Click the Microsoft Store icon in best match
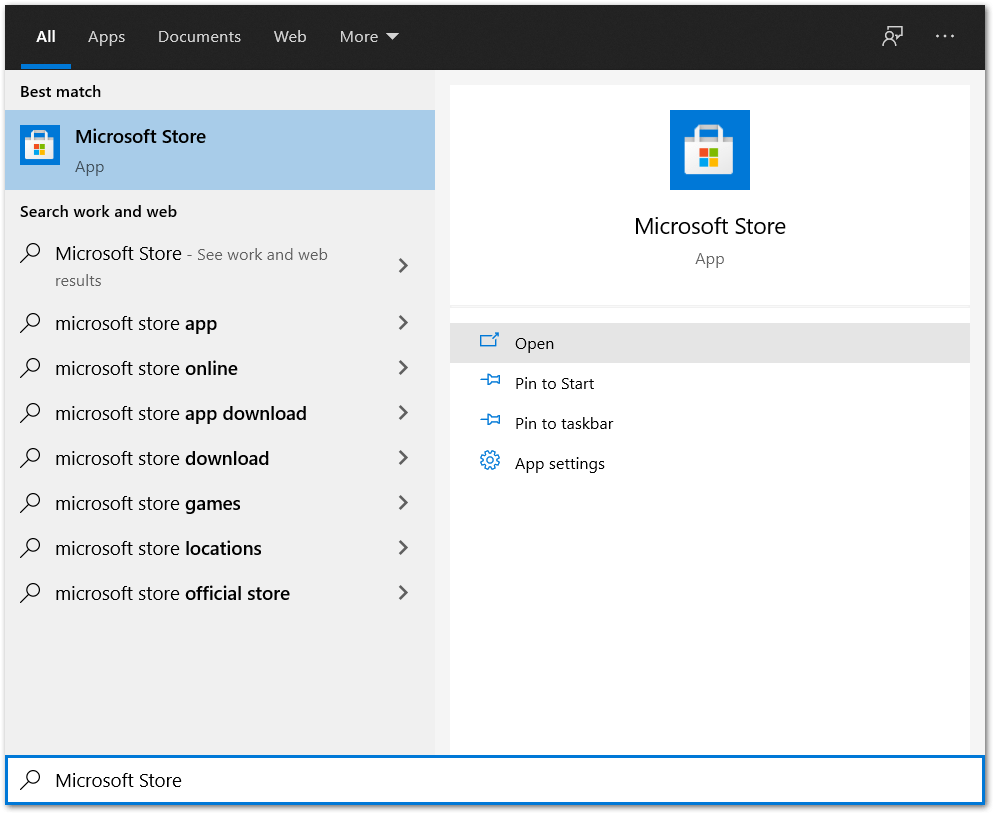 click(x=40, y=145)
